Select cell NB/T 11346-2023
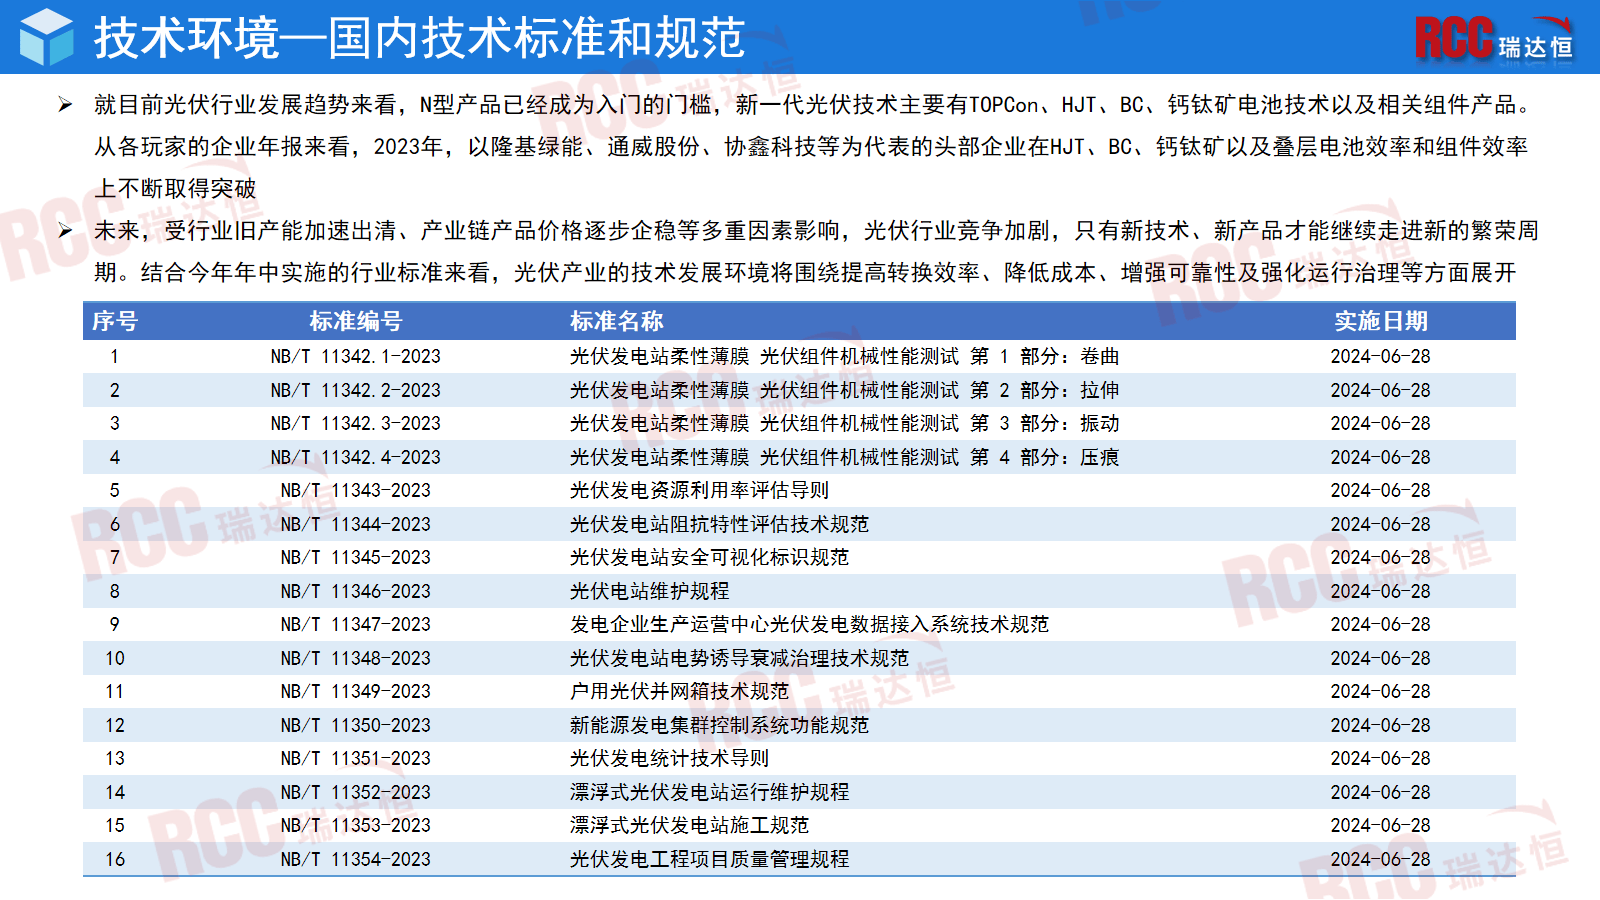The height and width of the screenshot is (900, 1600). click(x=356, y=591)
